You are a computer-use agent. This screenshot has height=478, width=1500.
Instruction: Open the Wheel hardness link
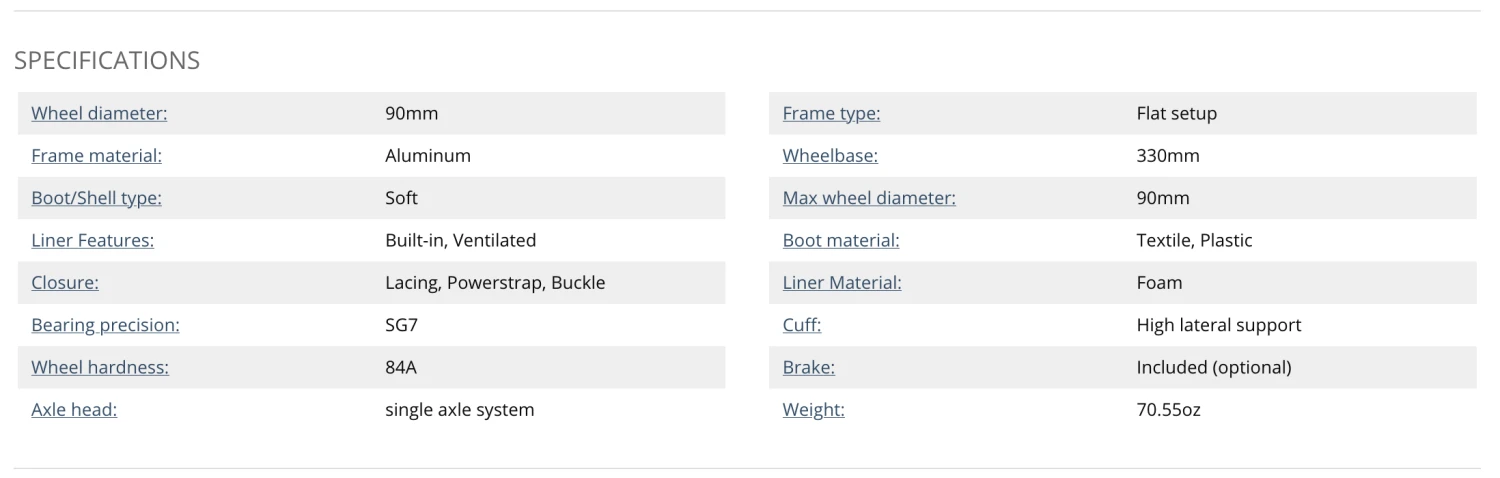[x=100, y=367]
